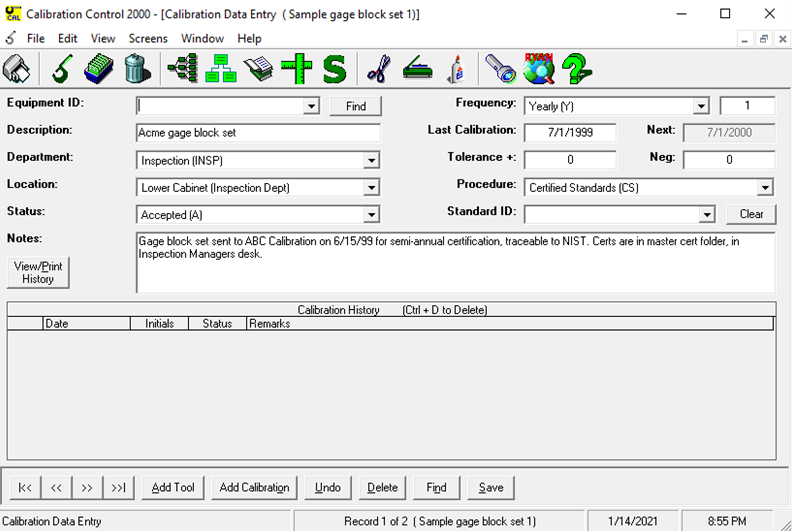Screen dimensions: 792x531
Task: Click the Undo button
Action: point(328,488)
